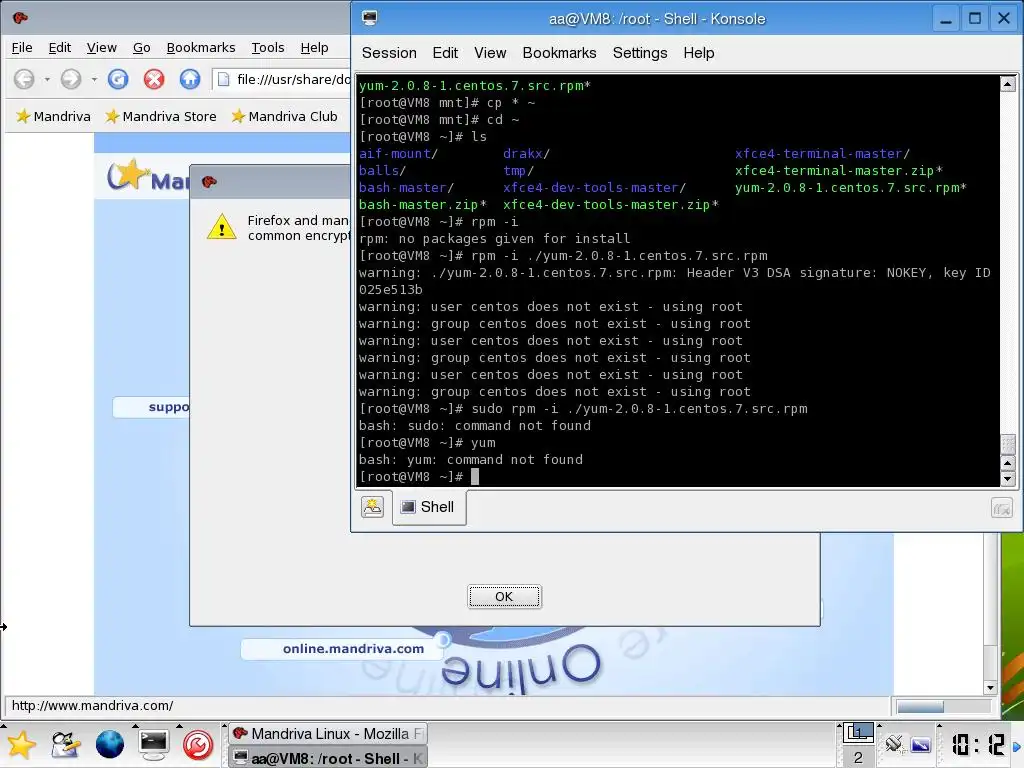The image size is (1024, 768).
Task: Open Forward history dropdown arrow in Firefox
Action: [x=94, y=80]
